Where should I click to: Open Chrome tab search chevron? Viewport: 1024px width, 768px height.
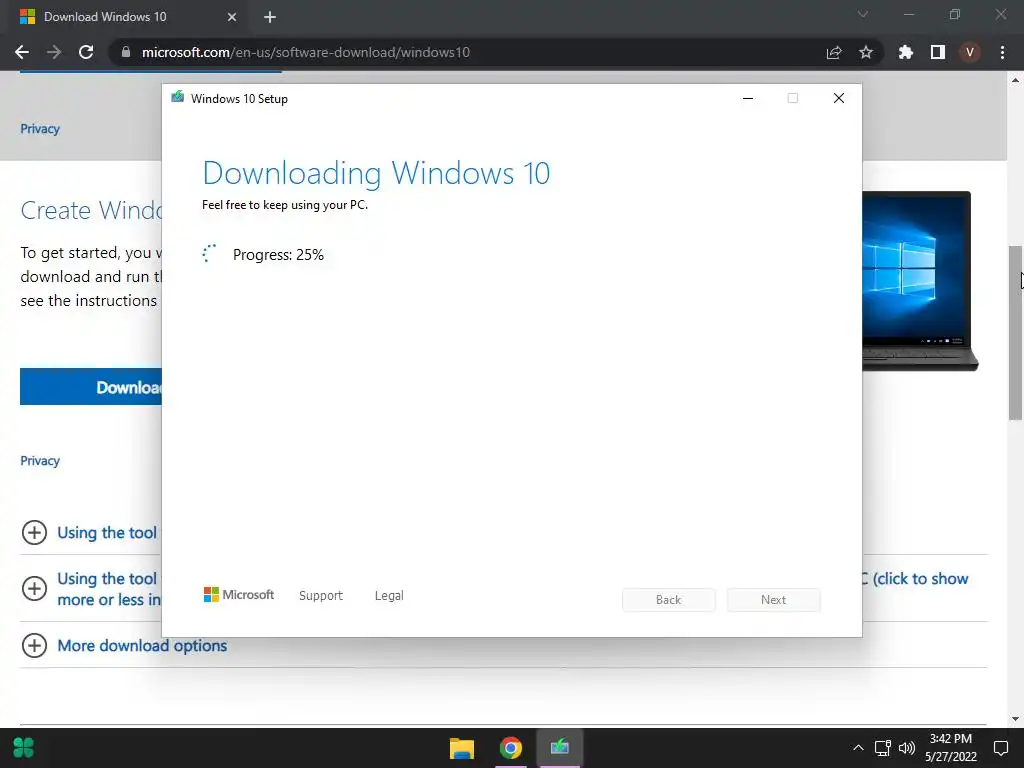tap(863, 14)
